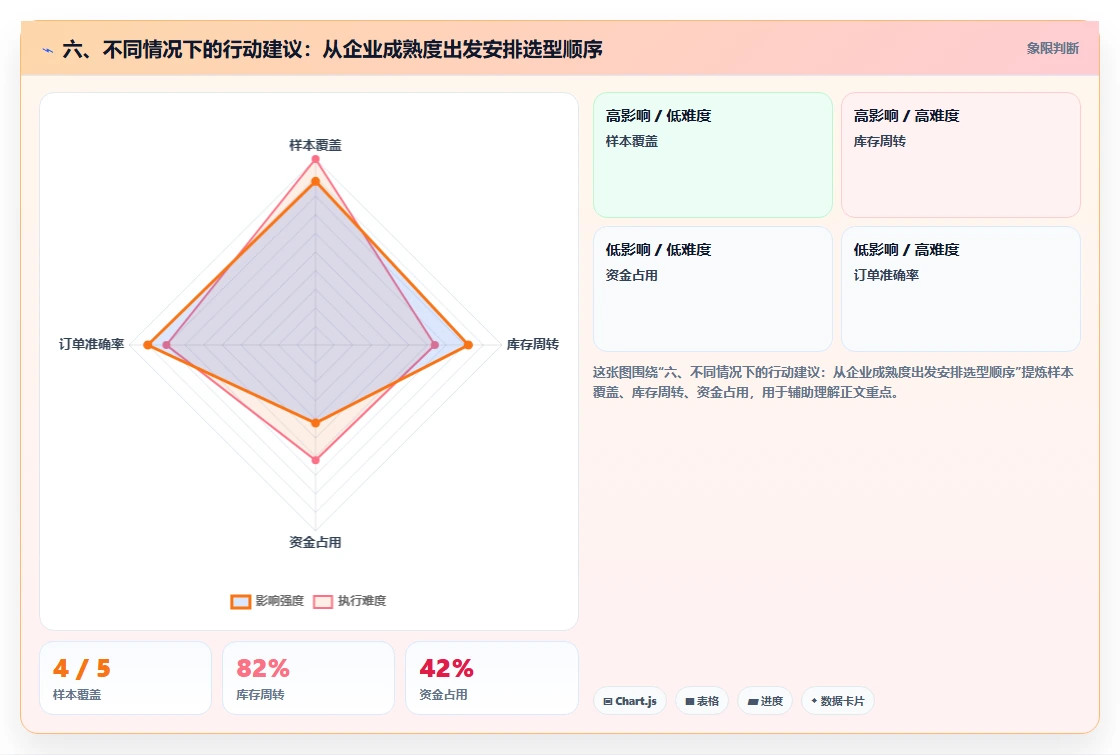Click the description paragraph starting 这张图围绕
The height and width of the screenshot is (755, 1120).
(833, 382)
